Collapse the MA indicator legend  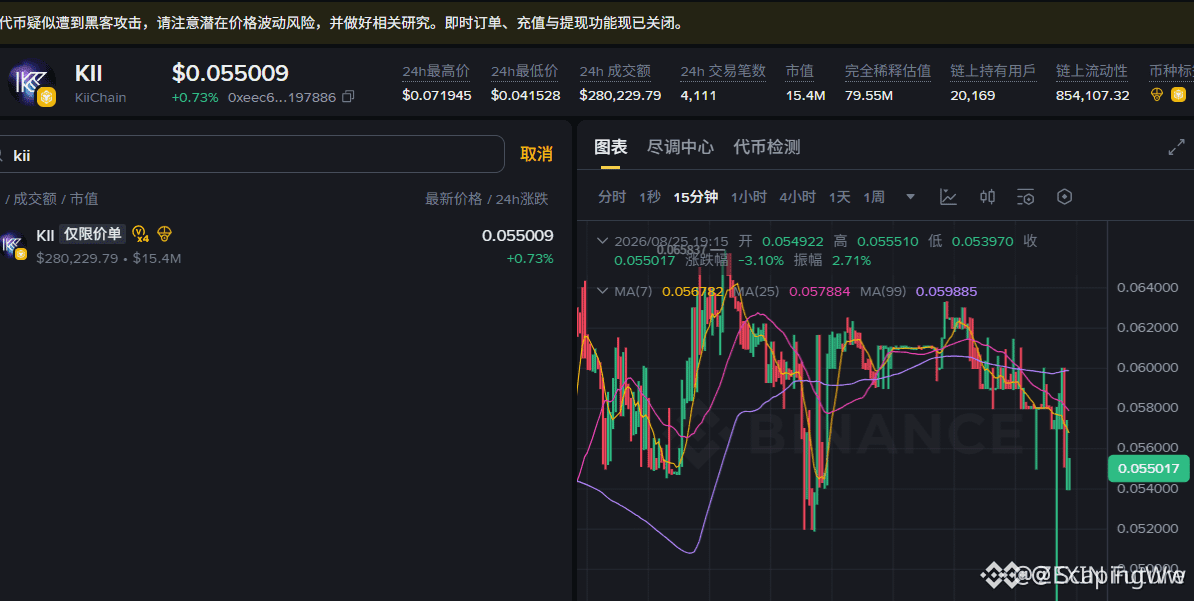coord(602,291)
